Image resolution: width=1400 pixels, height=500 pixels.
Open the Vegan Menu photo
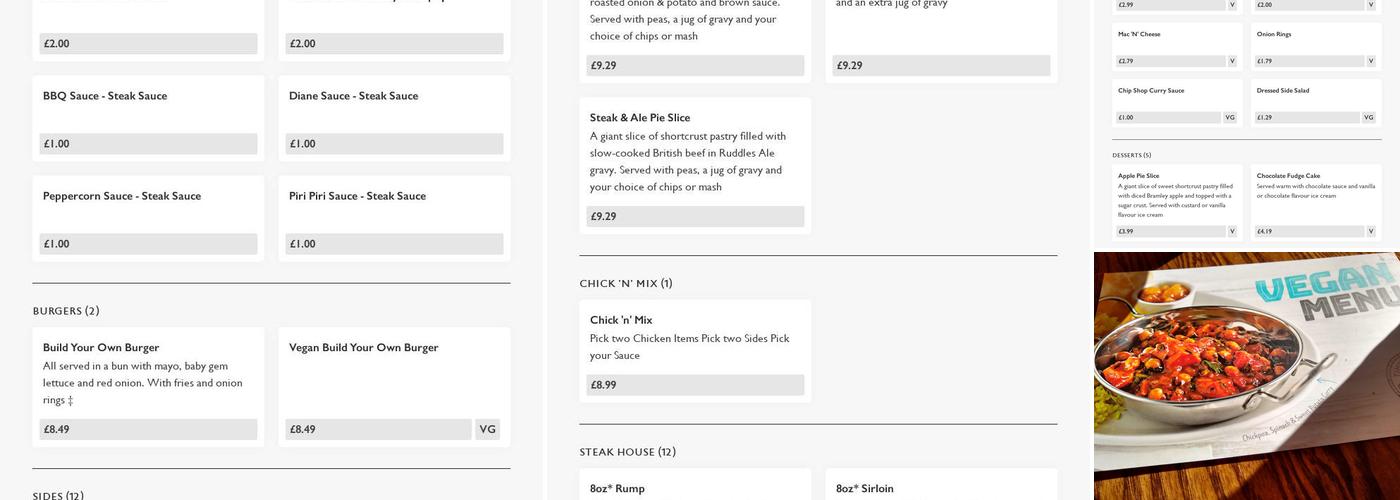click(1246, 375)
